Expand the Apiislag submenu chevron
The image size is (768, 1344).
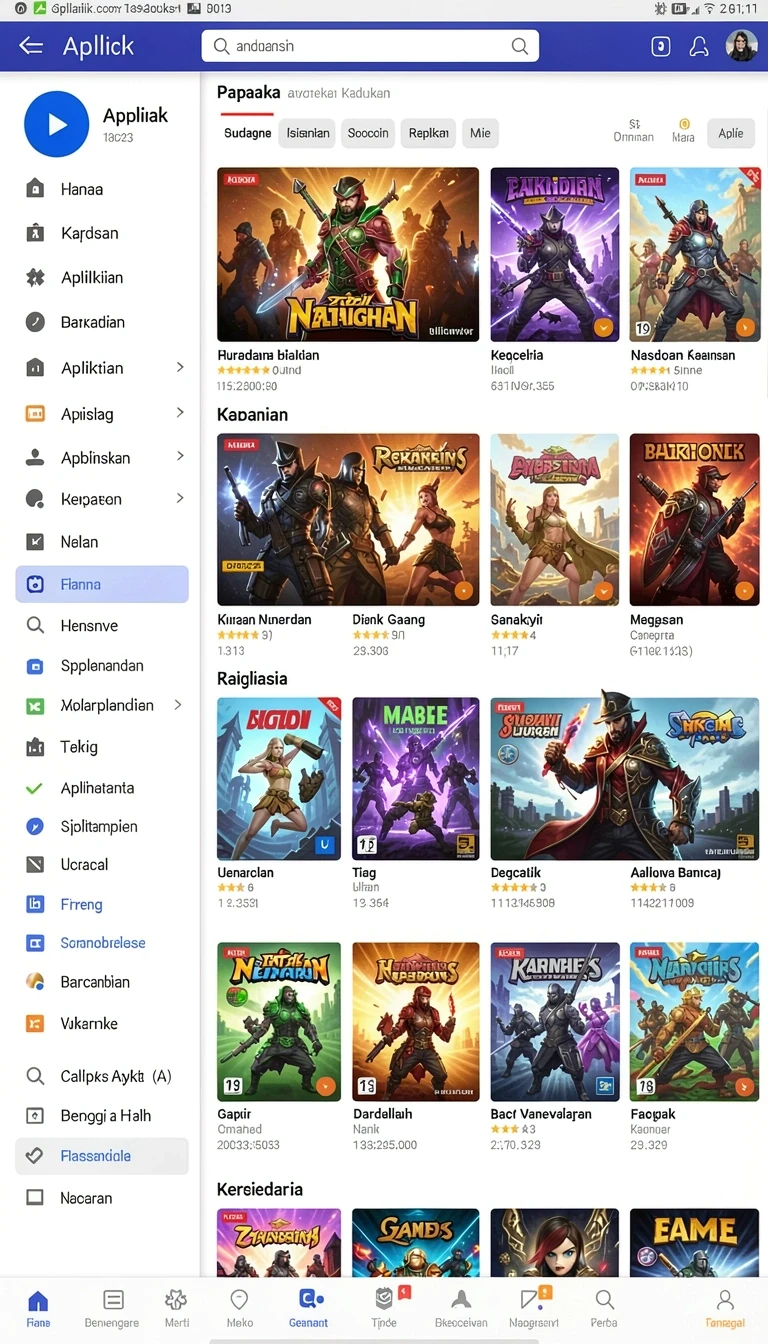[x=180, y=412]
